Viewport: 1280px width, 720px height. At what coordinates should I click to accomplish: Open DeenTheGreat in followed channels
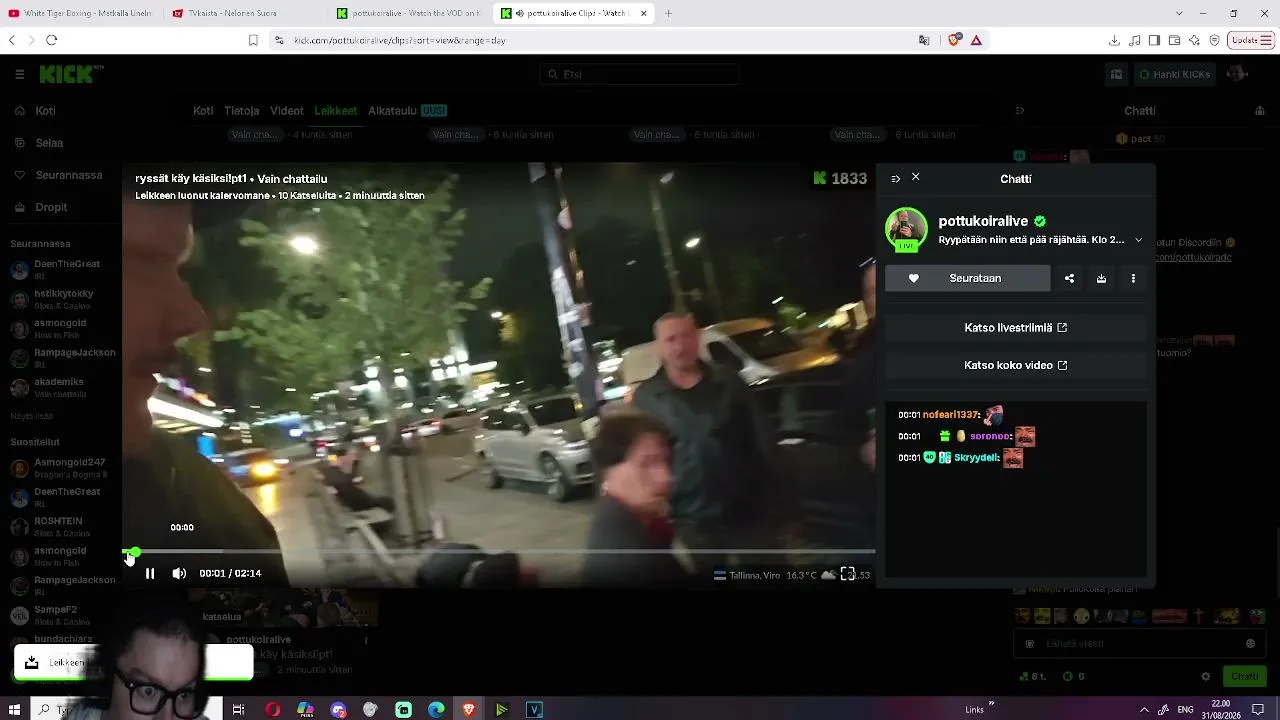60,269
